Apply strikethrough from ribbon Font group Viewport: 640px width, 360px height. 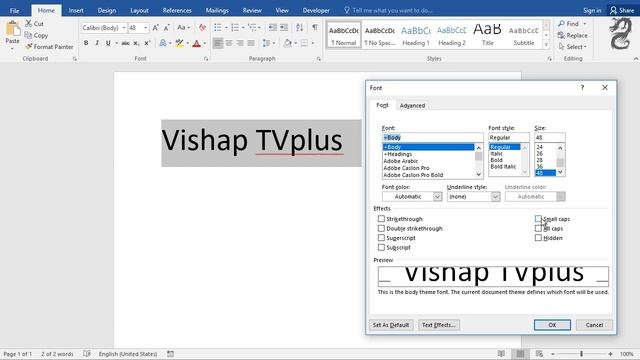pos(125,43)
